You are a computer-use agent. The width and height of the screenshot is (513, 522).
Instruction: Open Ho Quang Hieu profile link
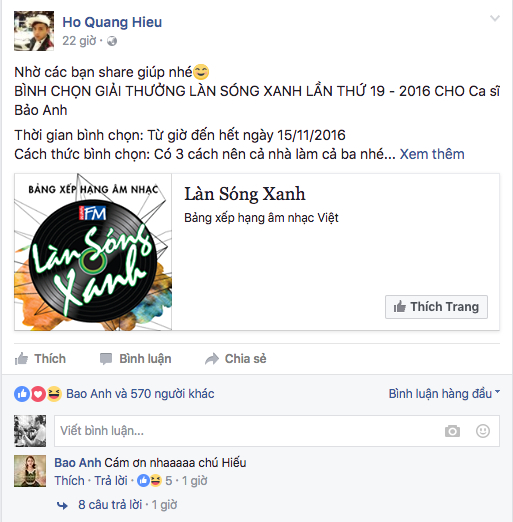112,22
